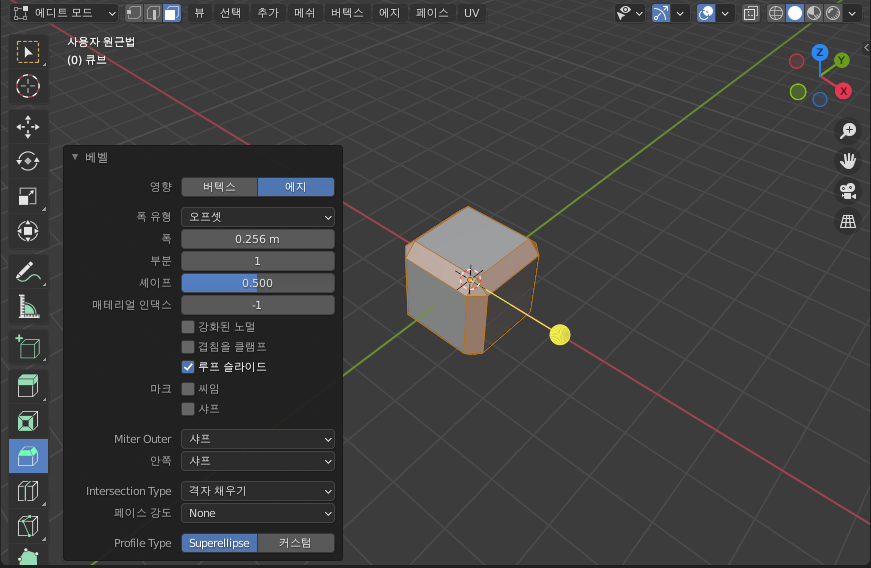Activate the 3D Cursor tool
871x568 pixels.
coord(28,87)
